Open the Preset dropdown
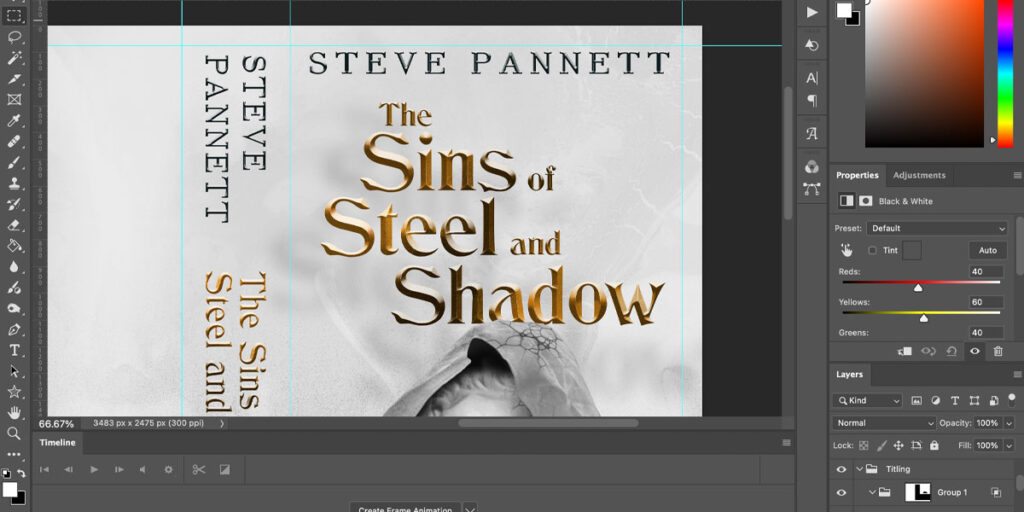1024x512 pixels. (x=937, y=228)
